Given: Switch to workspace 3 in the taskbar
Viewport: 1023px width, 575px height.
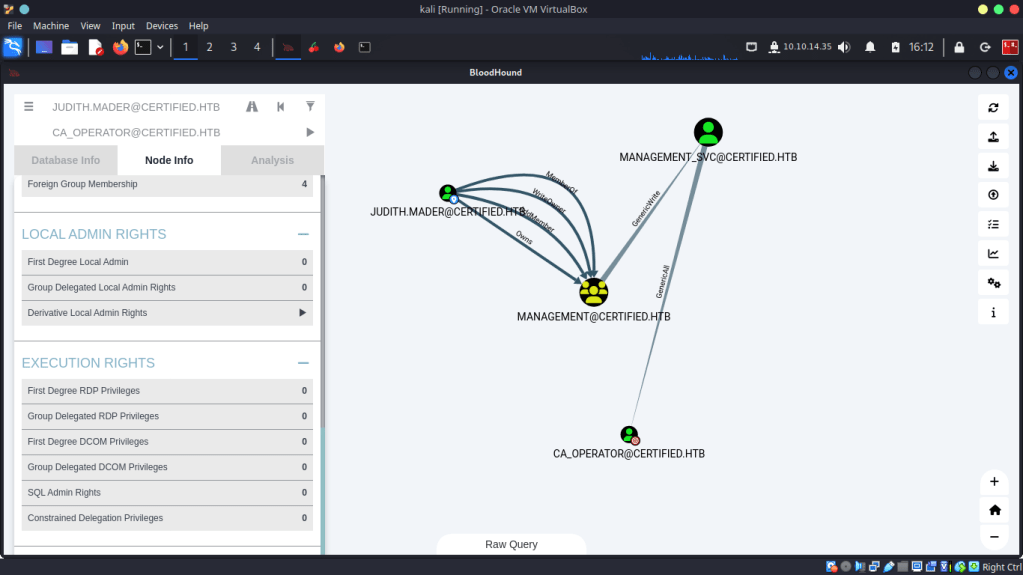Looking at the screenshot, I should 233,47.
